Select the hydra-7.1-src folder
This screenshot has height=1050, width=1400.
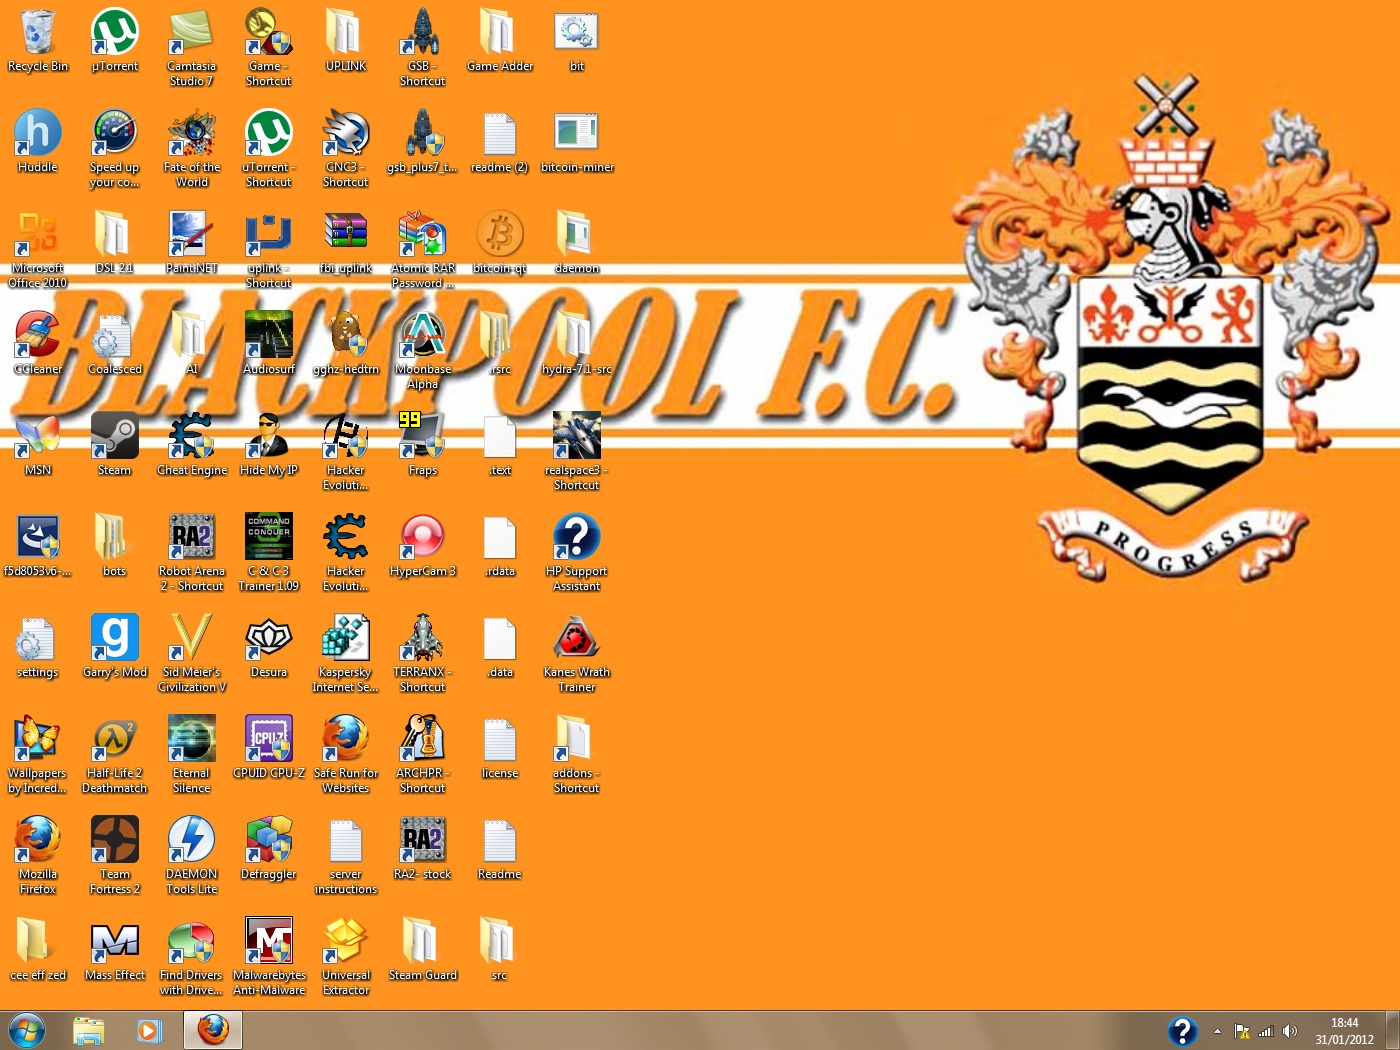577,344
